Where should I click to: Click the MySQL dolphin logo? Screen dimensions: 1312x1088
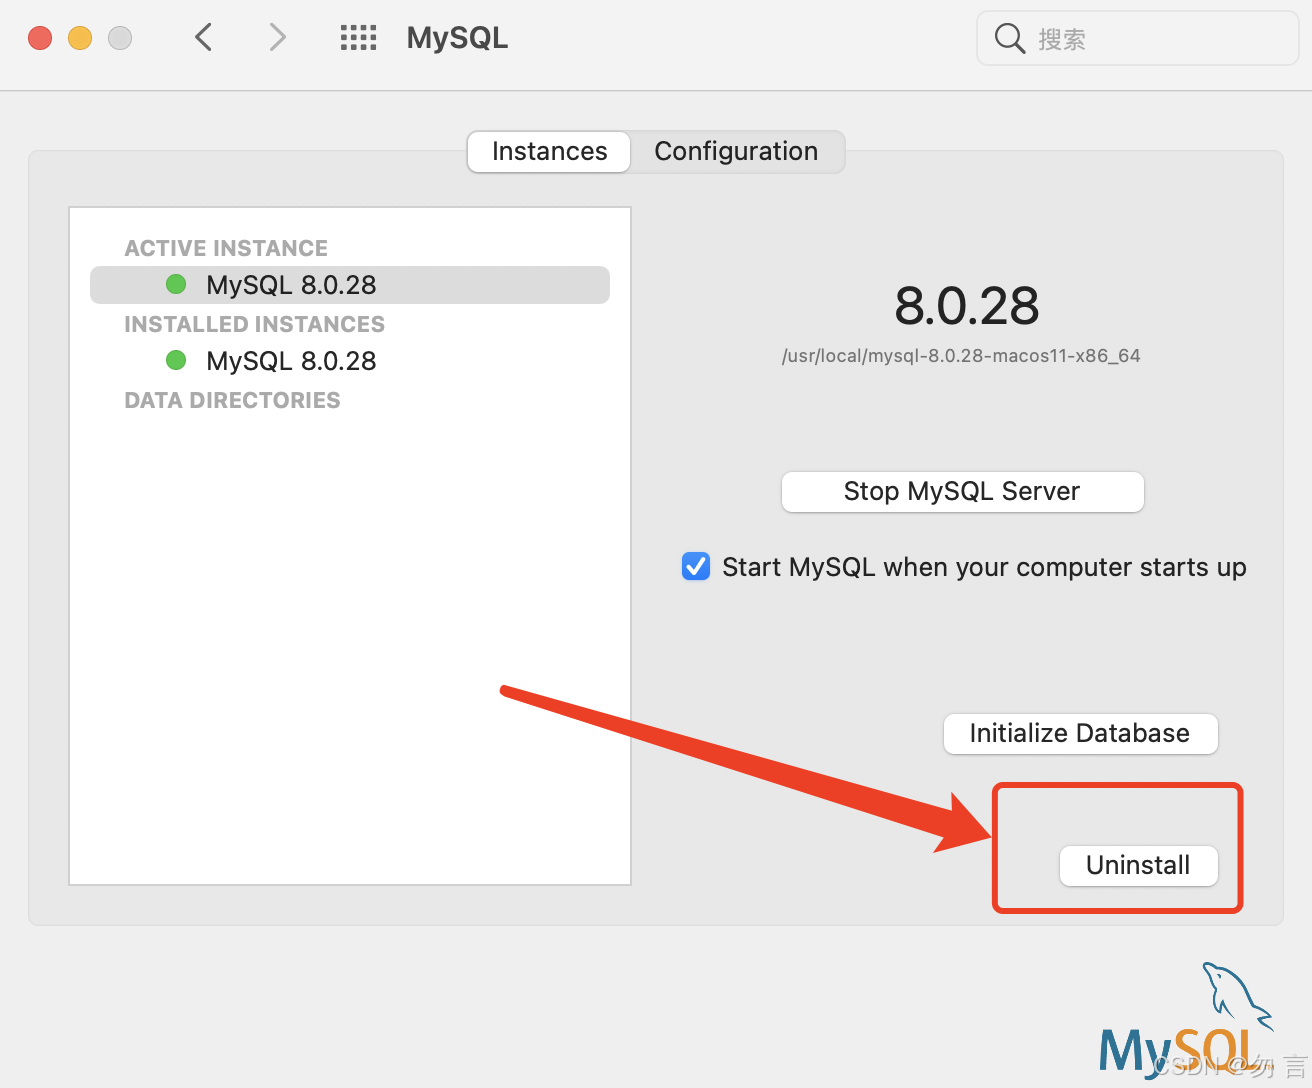pos(1187,1020)
